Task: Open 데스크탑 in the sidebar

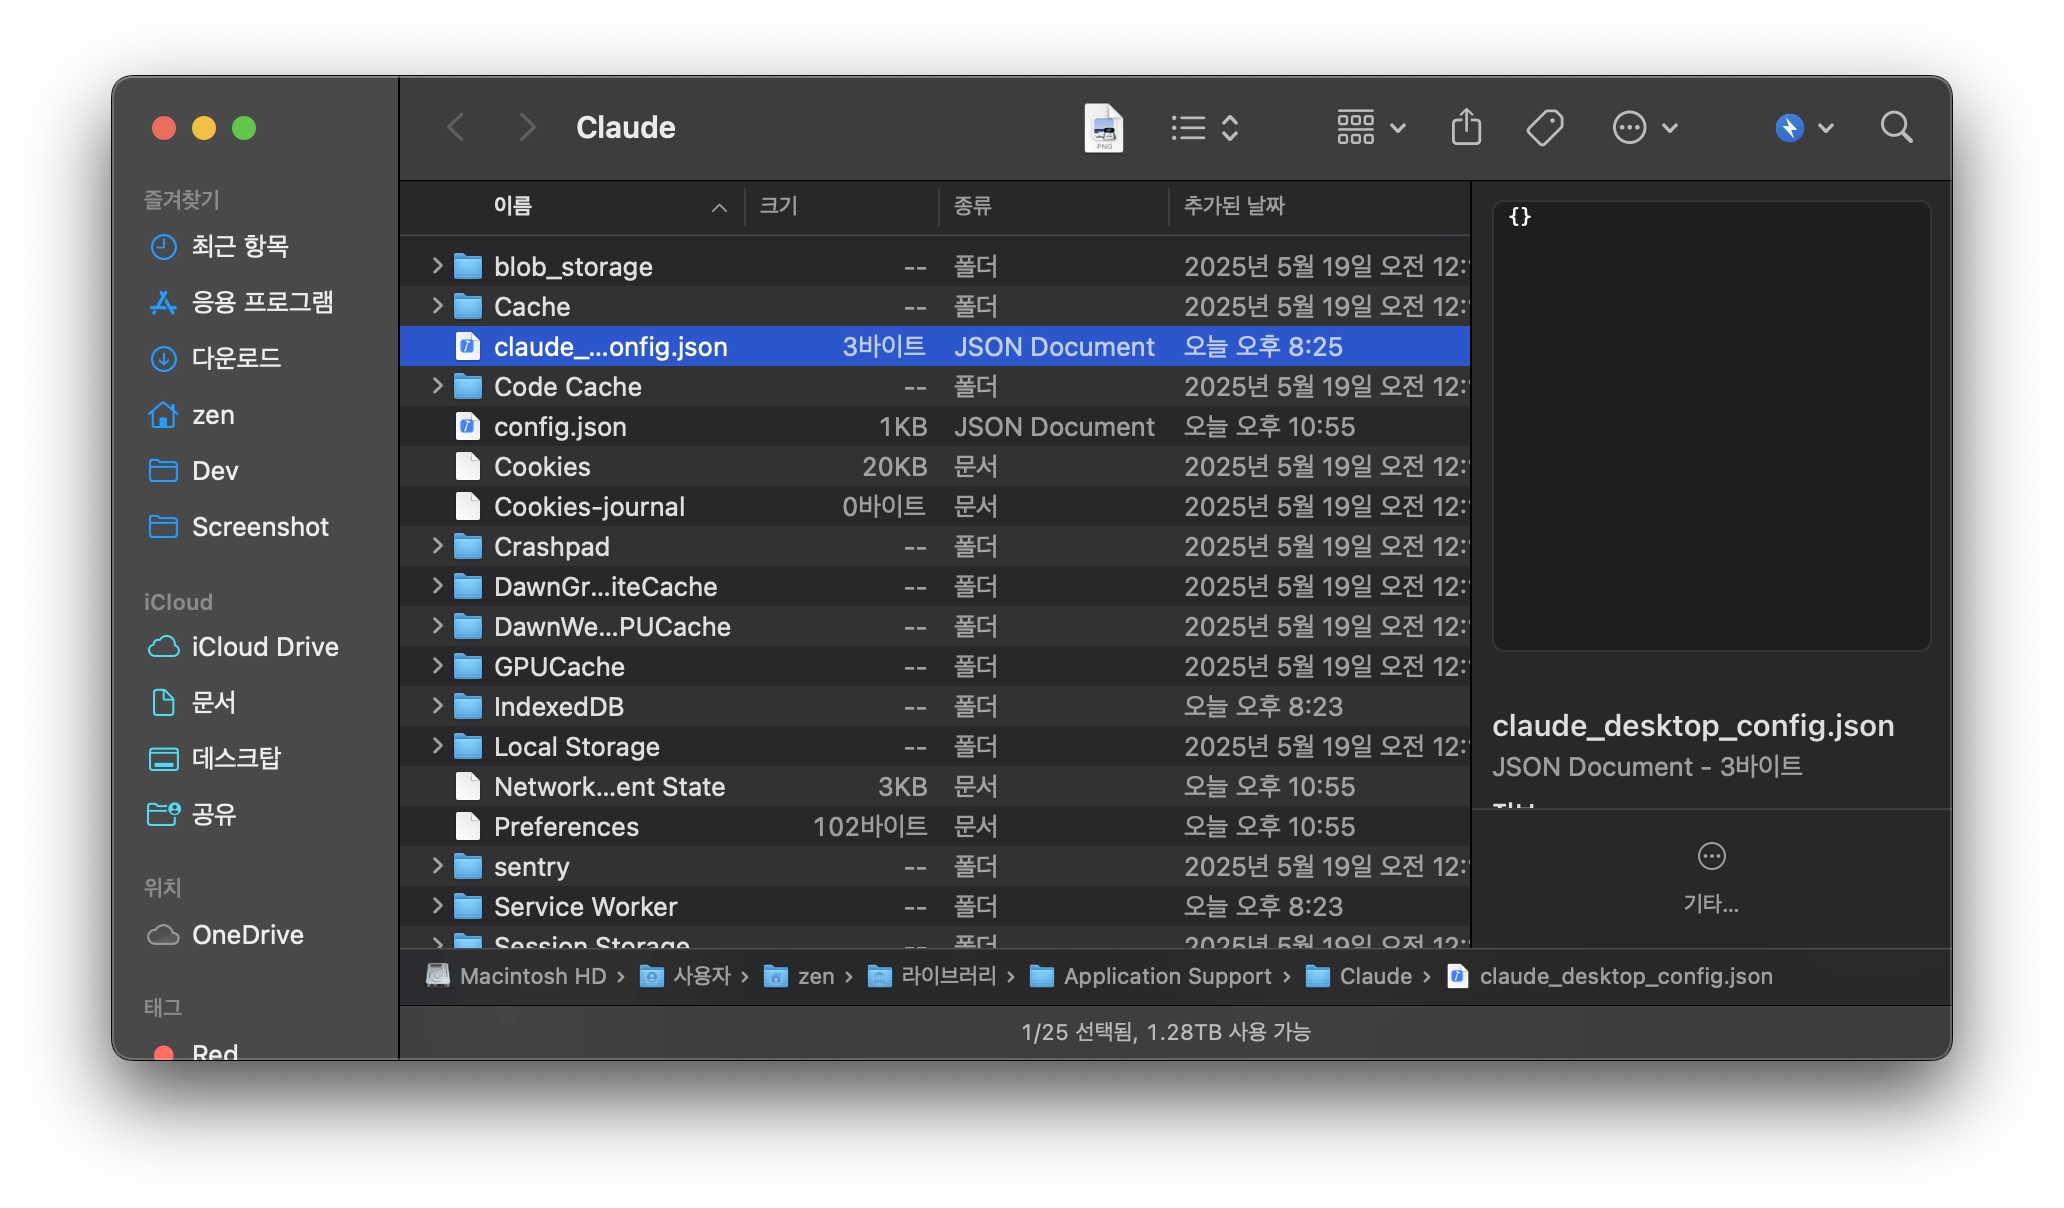Action: 215,758
